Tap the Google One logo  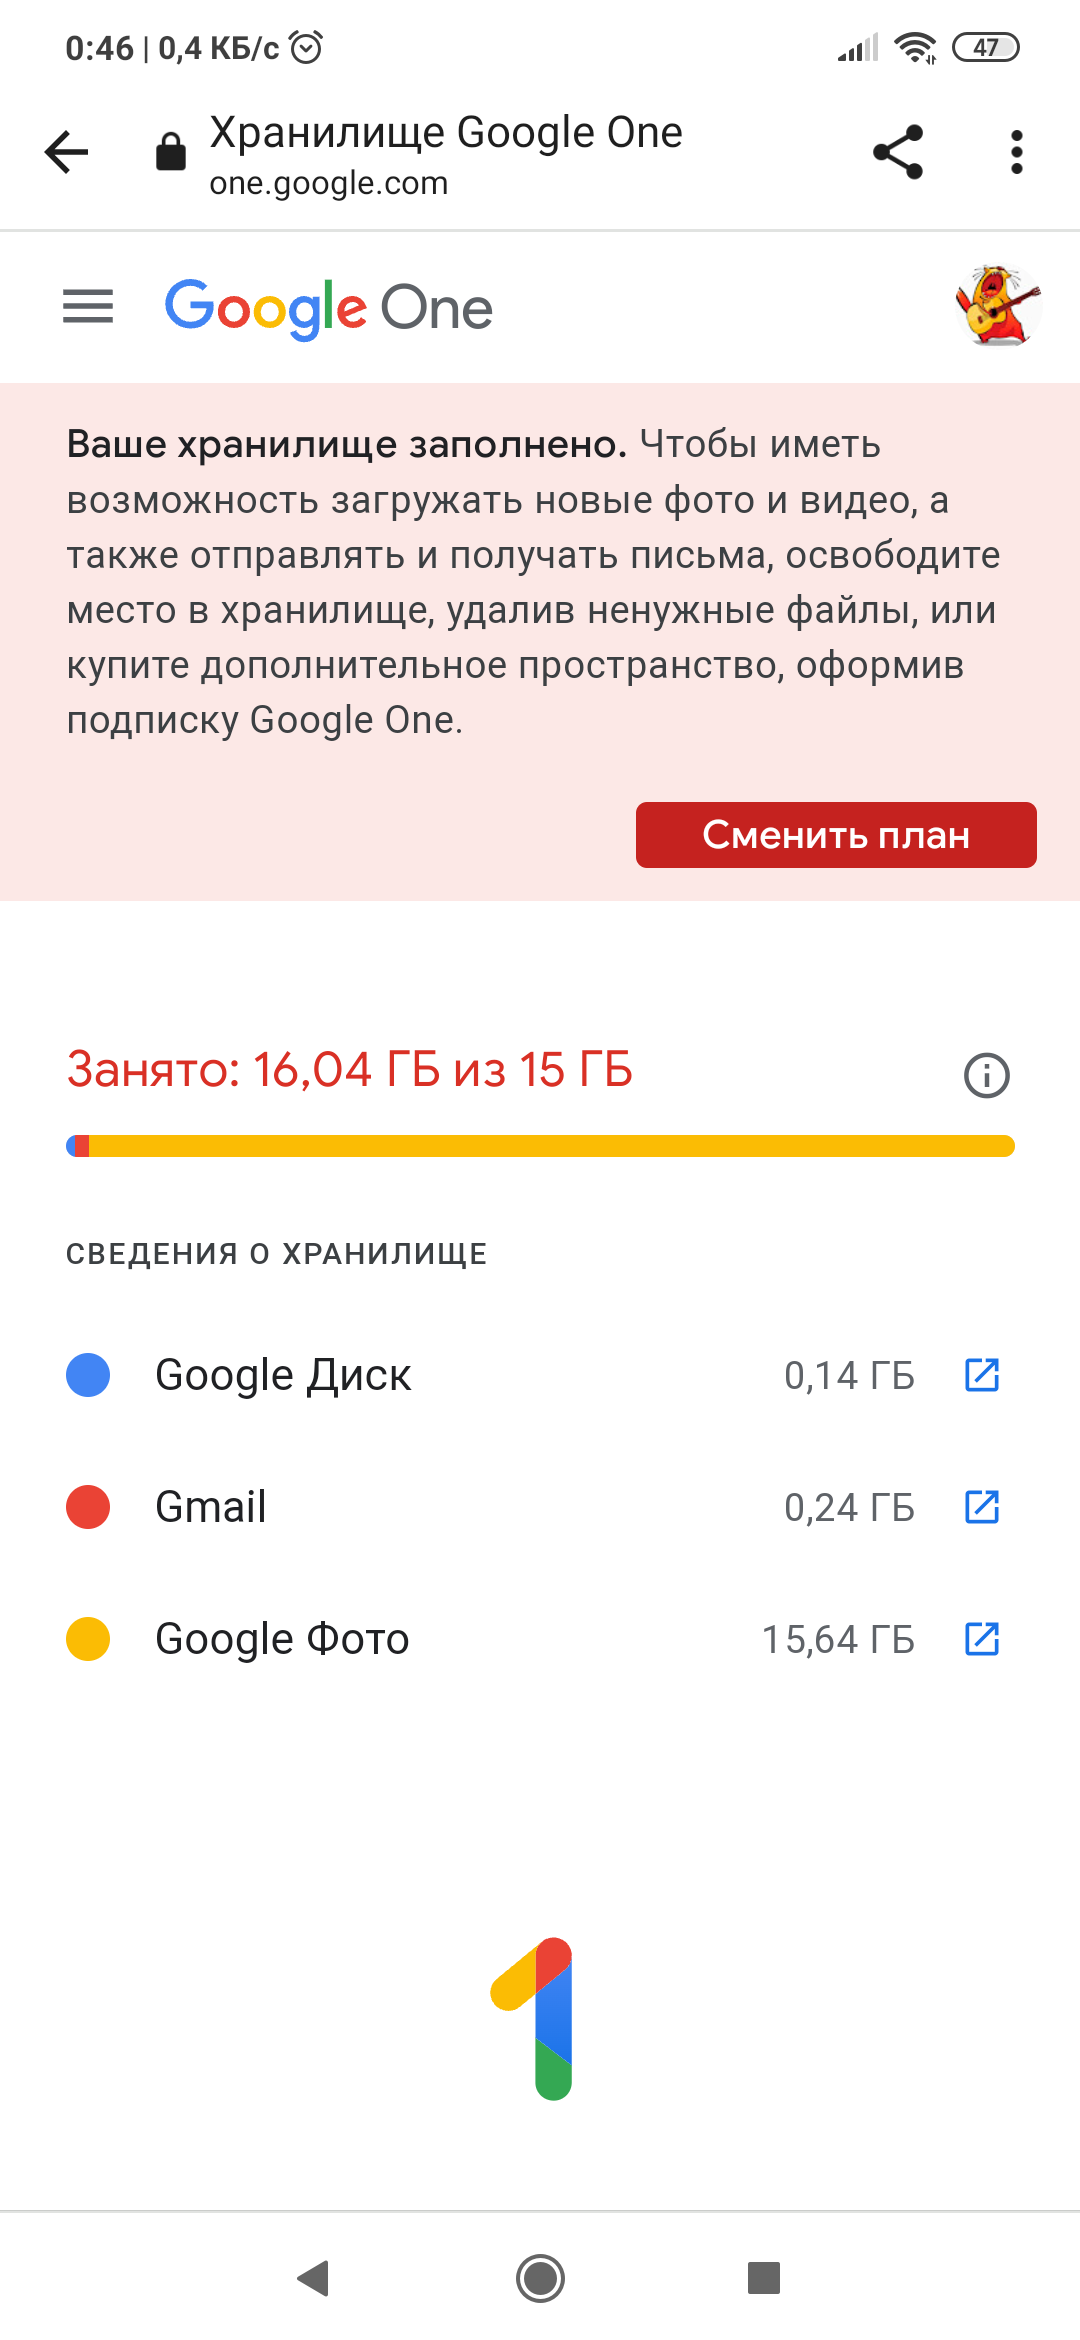[x=328, y=307]
